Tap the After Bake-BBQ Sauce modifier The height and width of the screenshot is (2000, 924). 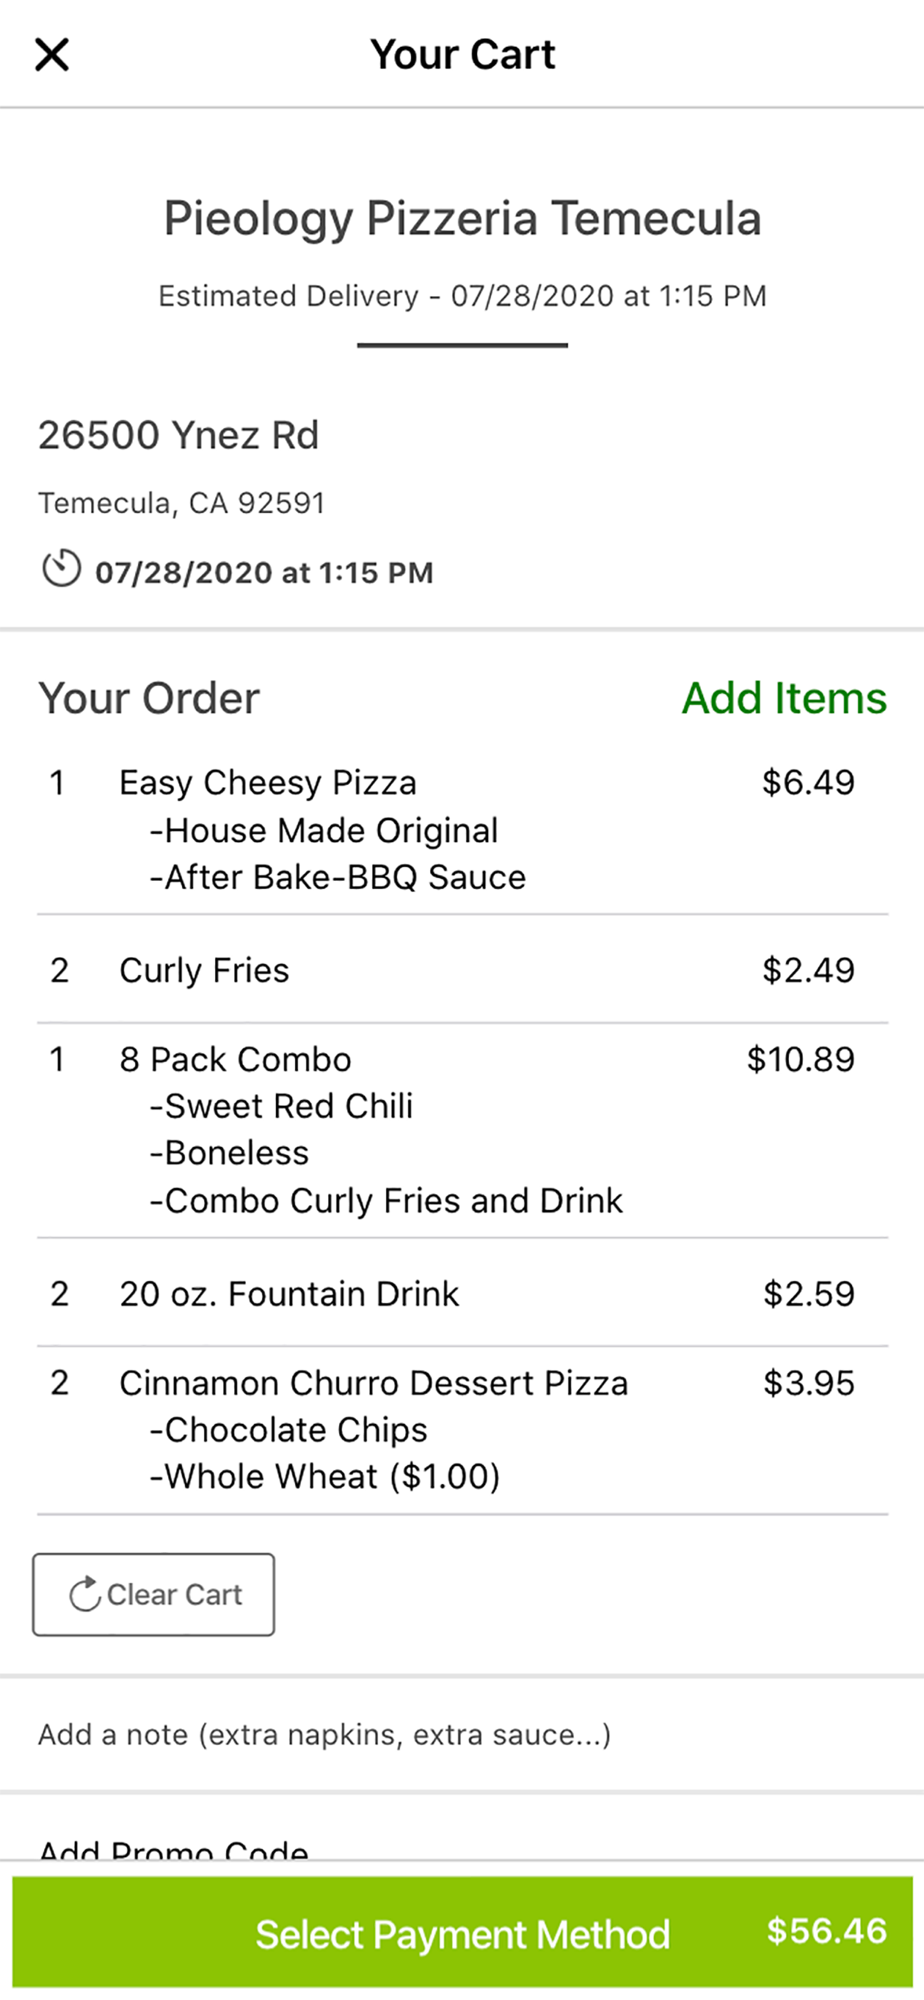point(338,877)
